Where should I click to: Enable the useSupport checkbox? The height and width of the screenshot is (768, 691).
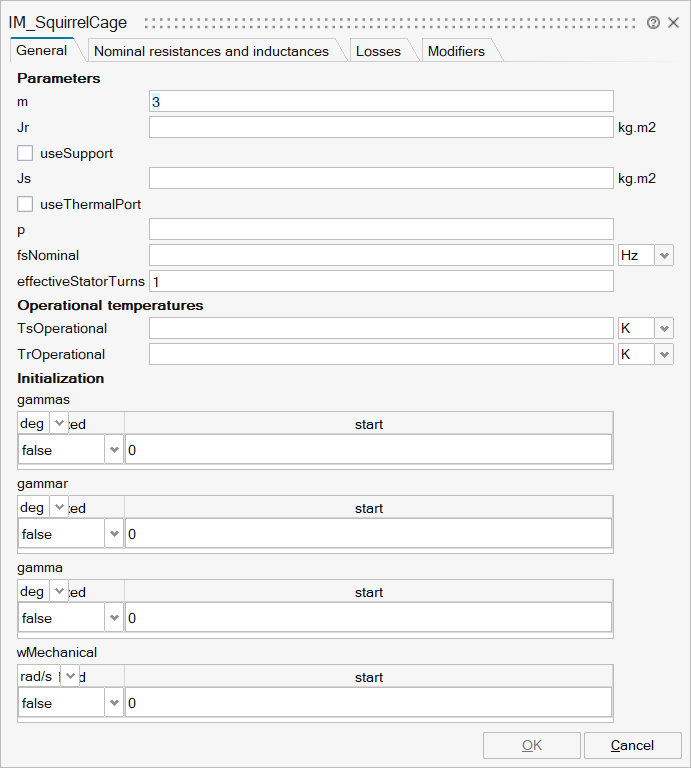click(26, 153)
